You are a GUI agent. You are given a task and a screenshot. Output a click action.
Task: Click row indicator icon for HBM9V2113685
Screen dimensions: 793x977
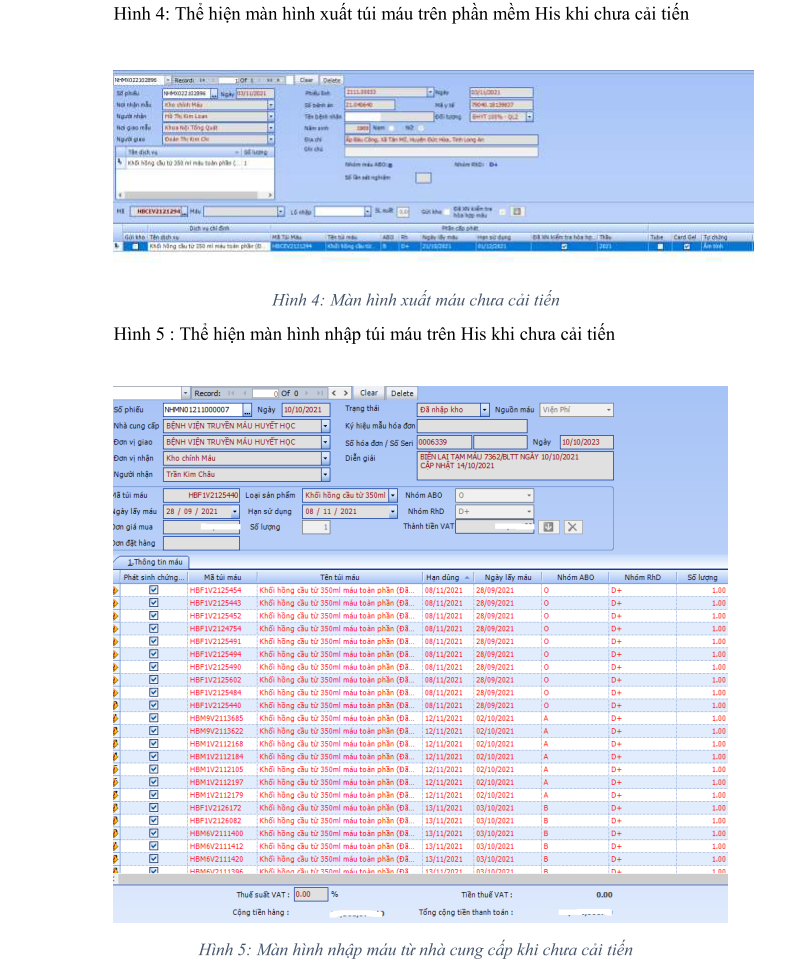tap(116, 718)
